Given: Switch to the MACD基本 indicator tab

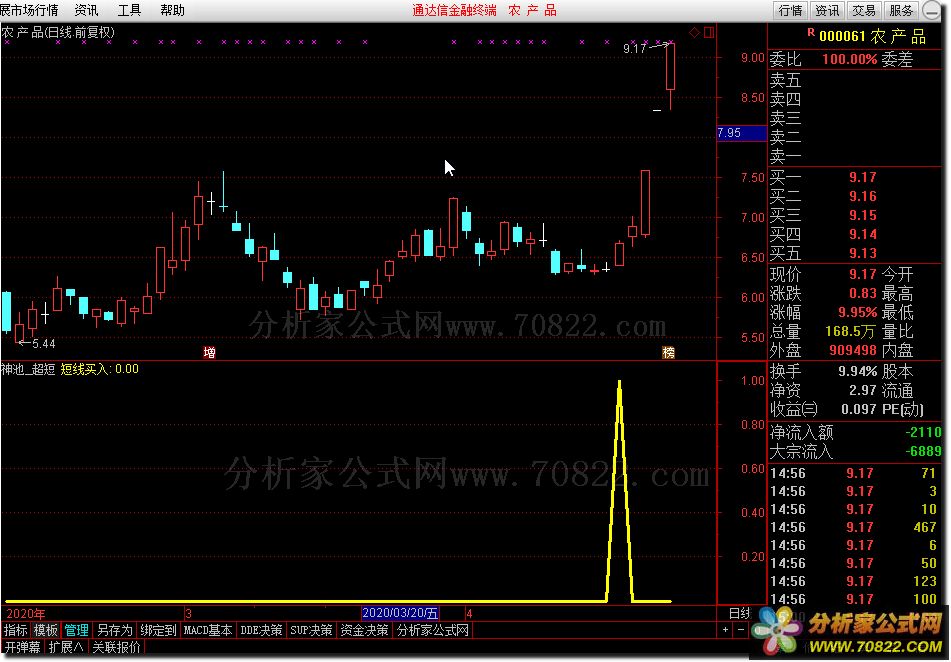Looking at the screenshot, I should tap(208, 630).
